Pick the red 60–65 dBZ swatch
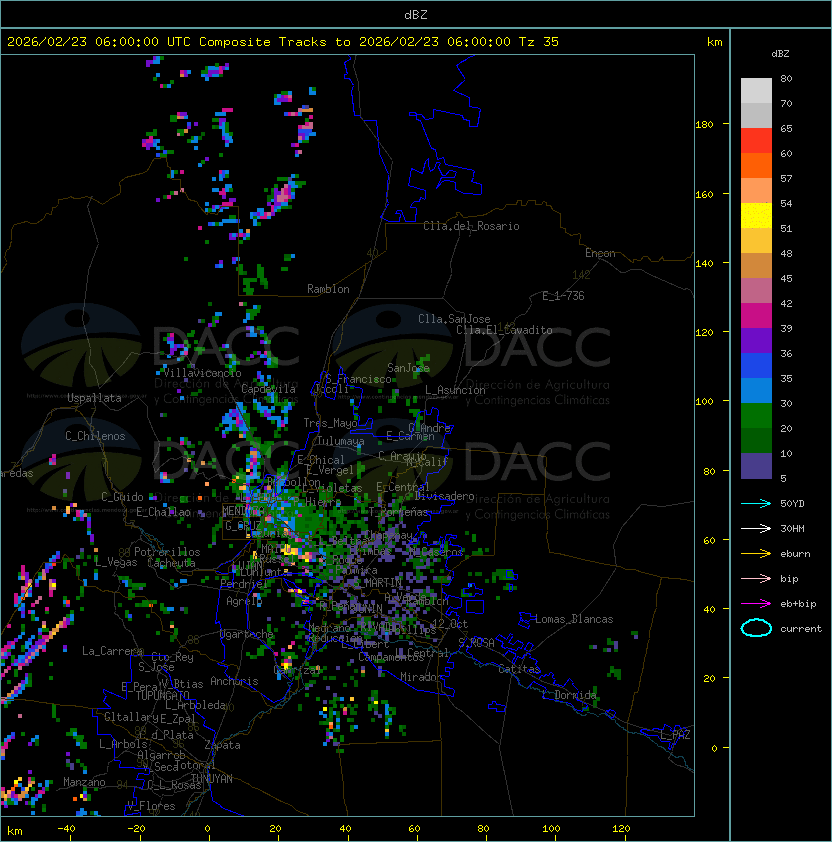832x842 pixels. (756, 141)
